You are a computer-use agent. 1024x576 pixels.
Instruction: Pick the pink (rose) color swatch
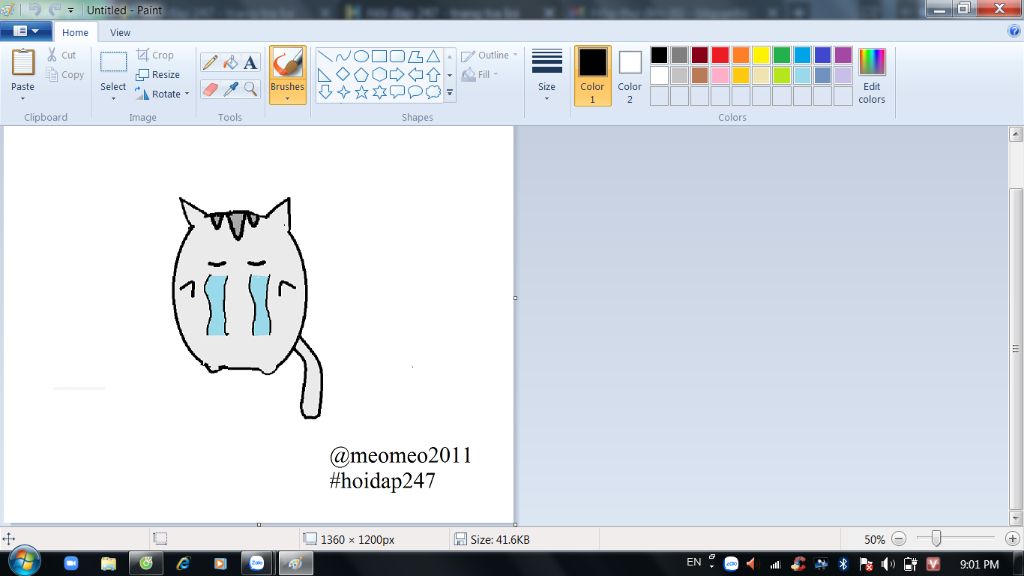[720, 75]
